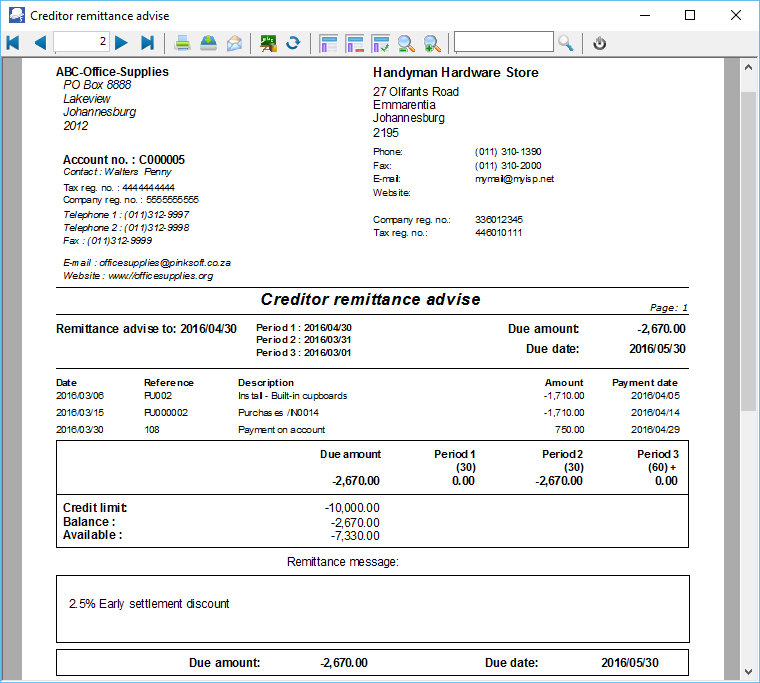The image size is (760, 683).
Task: Zoom out using the magnifier minus icon
Action: tap(406, 43)
